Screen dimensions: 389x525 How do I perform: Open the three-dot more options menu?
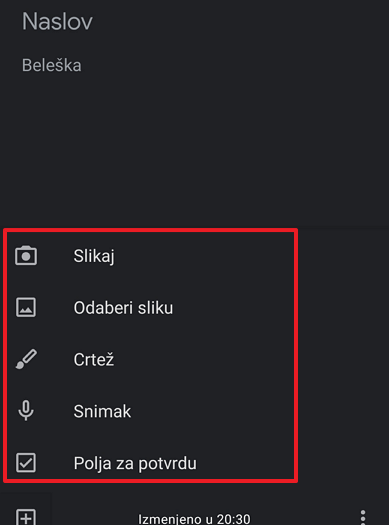pyautogui.click(x=363, y=518)
